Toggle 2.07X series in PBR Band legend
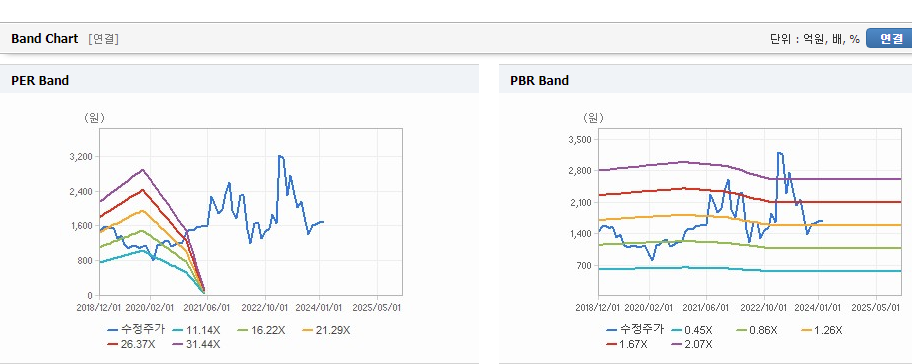Screen dimensions: 912x364 (x=692, y=344)
